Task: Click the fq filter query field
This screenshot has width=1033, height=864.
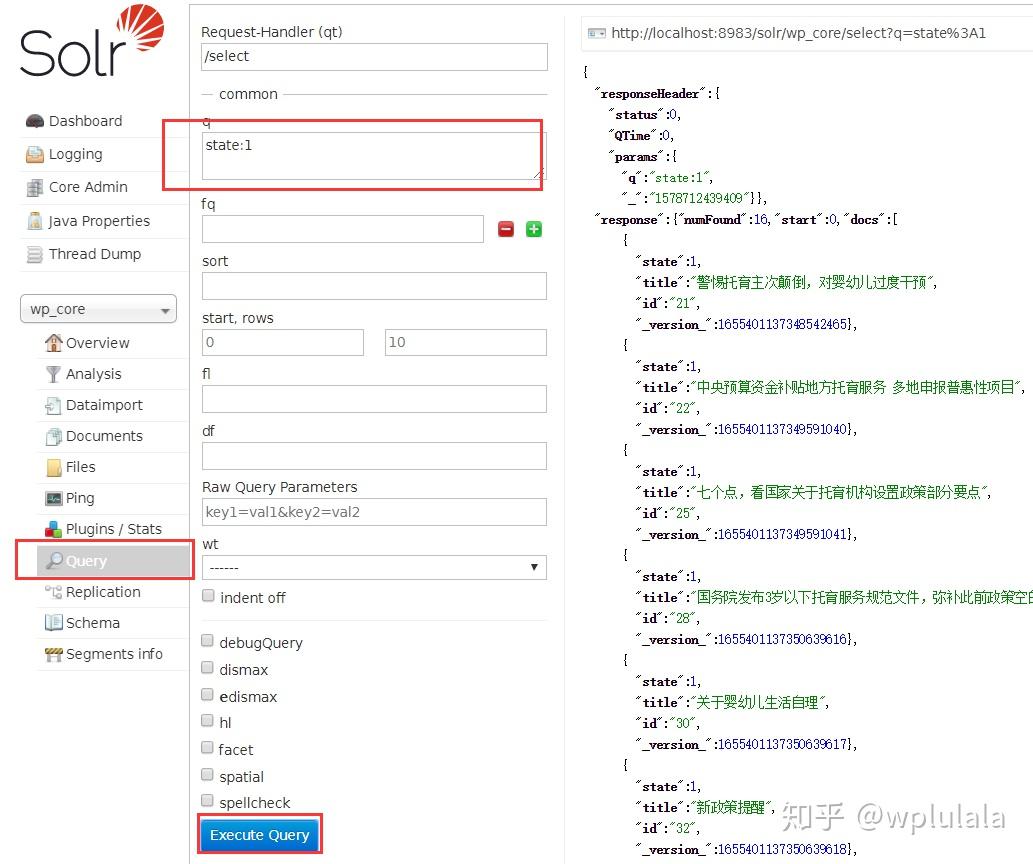Action: (343, 229)
